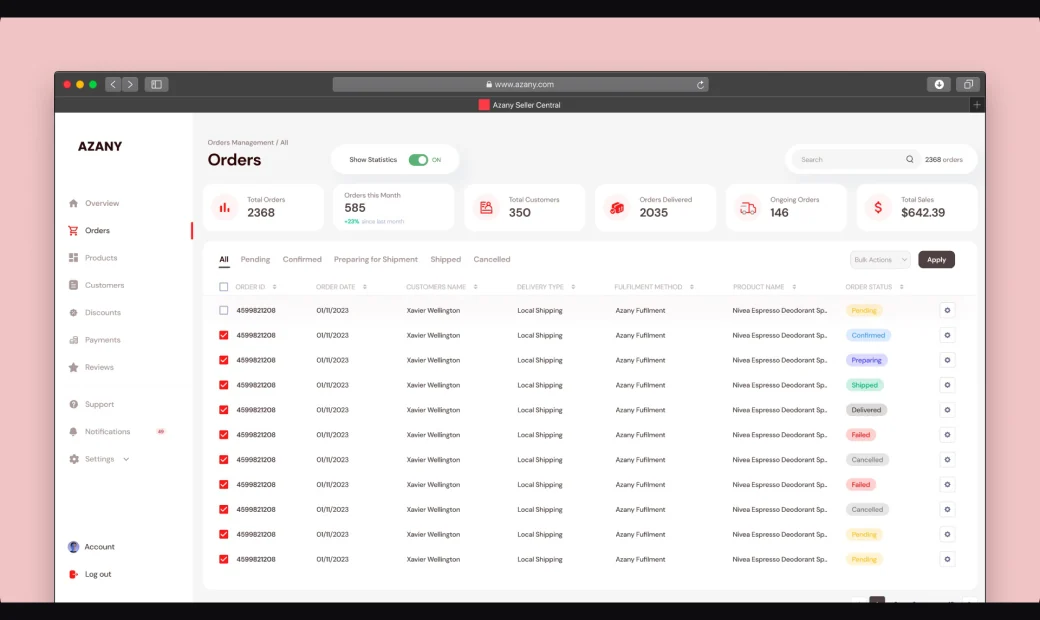Click the Log out icon
1040x620 pixels.
74,574
